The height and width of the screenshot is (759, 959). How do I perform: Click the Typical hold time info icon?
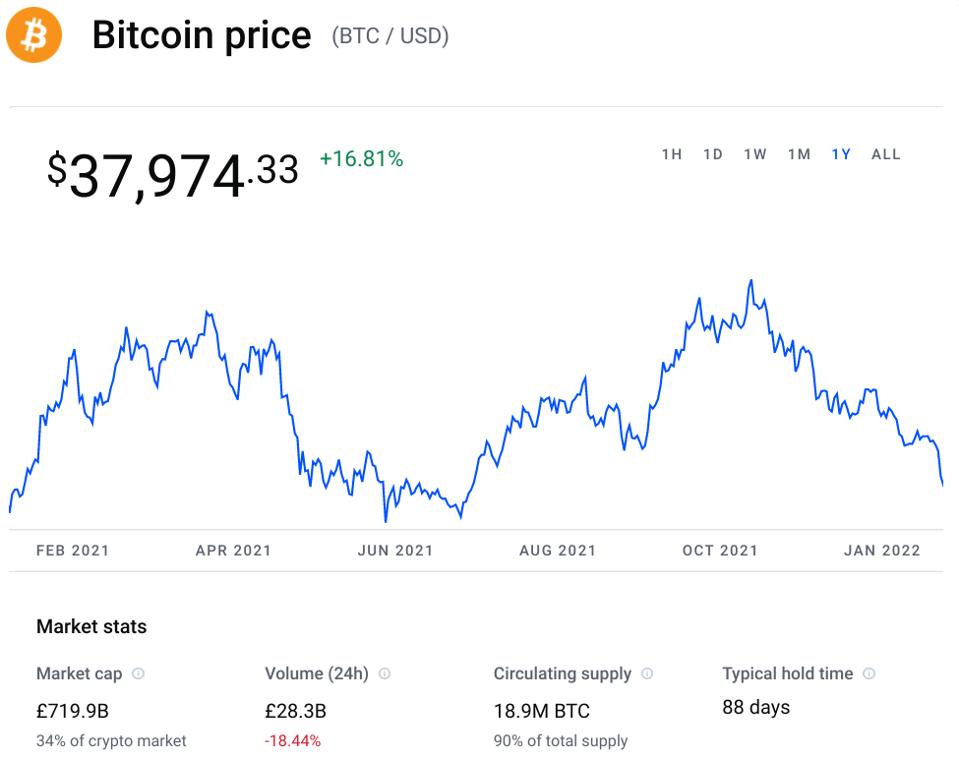(869, 674)
